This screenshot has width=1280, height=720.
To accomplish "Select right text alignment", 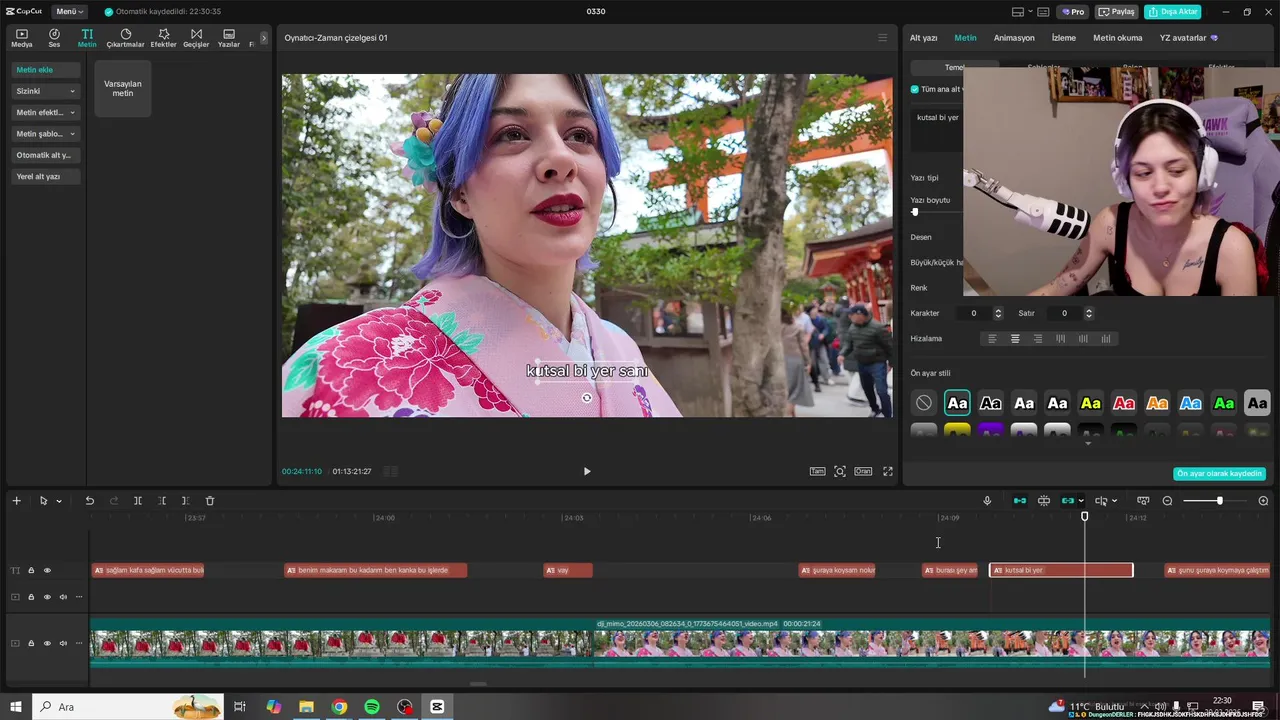I will [x=1038, y=339].
